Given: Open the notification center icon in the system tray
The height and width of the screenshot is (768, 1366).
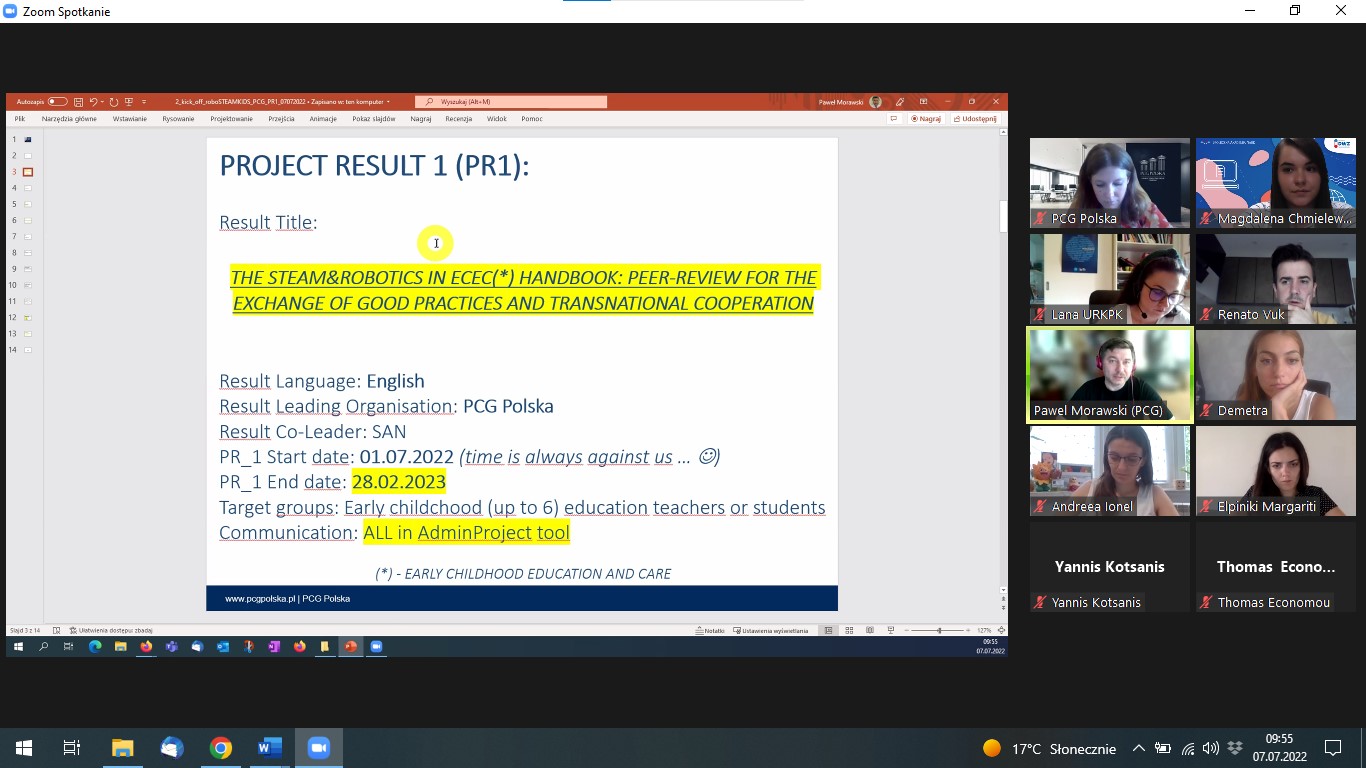Looking at the screenshot, I should coord(1332,748).
